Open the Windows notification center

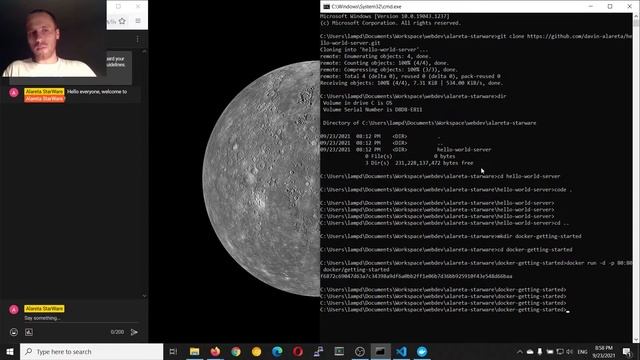[627, 351]
